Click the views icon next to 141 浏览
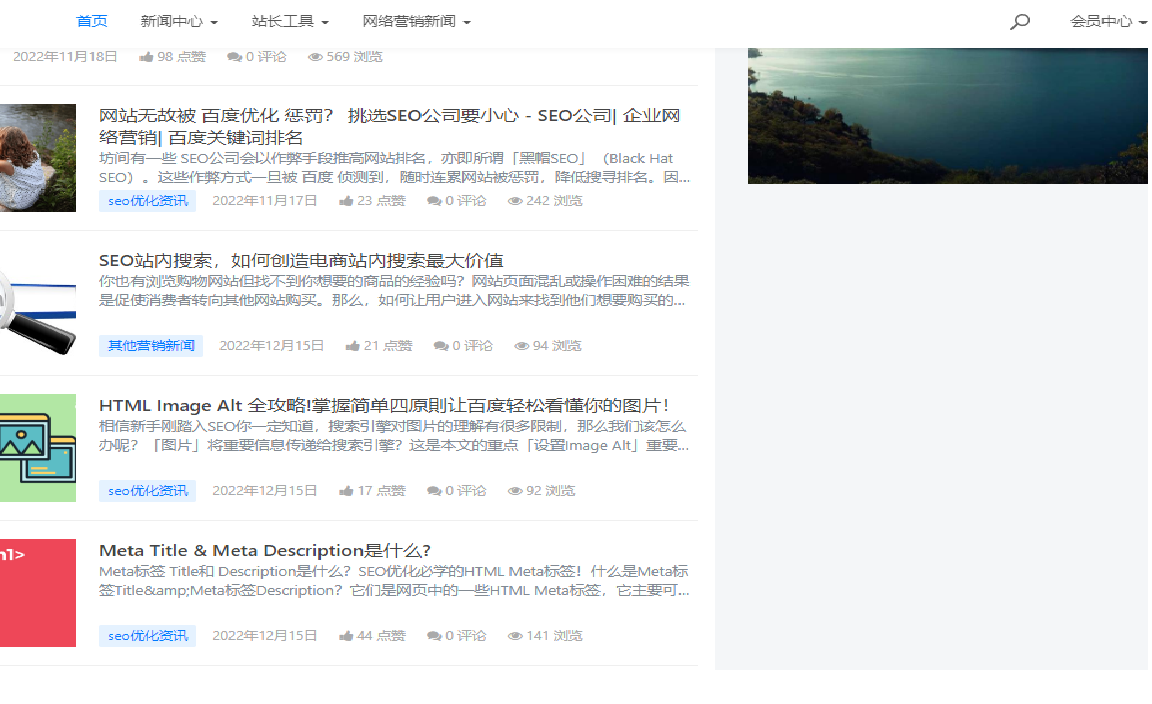Screen dimensions: 1152x704 point(515,635)
